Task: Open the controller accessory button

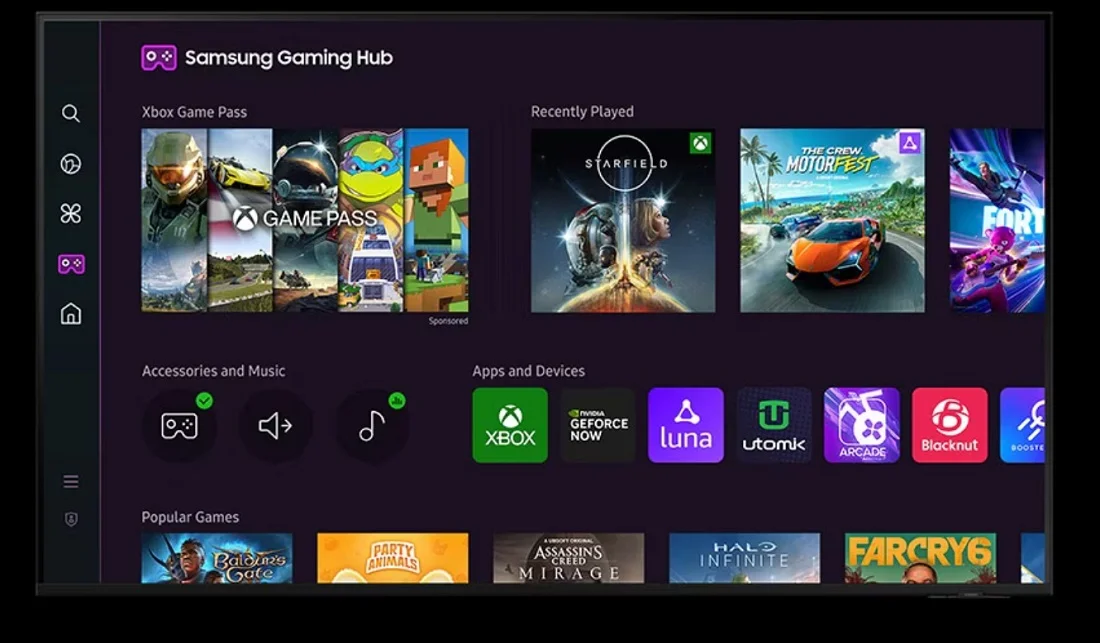Action: [179, 426]
